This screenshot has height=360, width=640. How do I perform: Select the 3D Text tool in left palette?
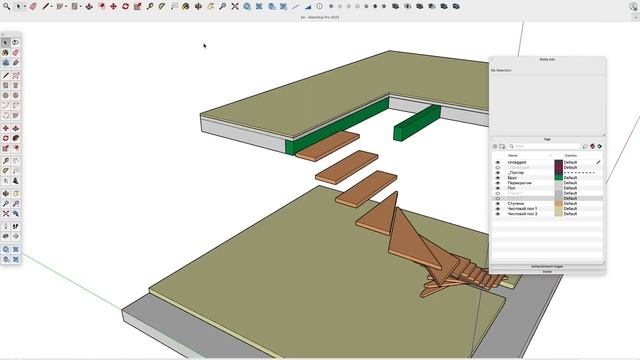(16, 180)
